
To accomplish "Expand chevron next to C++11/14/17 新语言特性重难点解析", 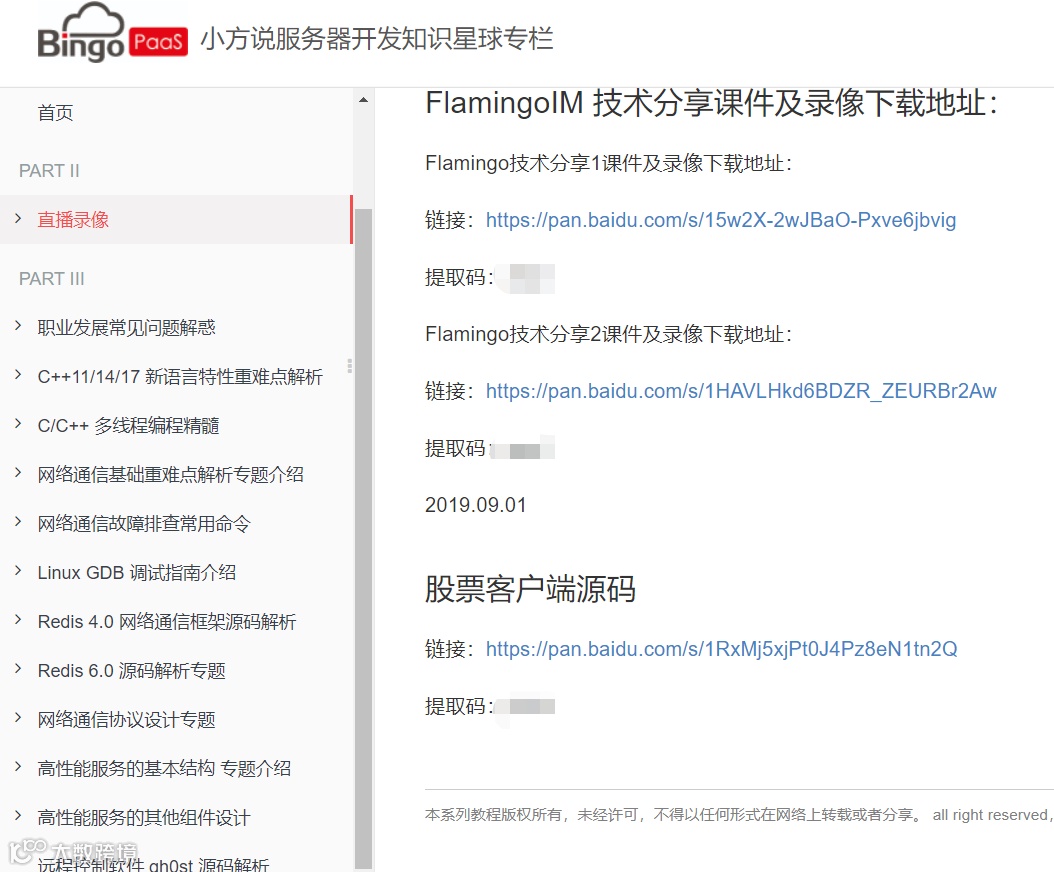I will [x=18, y=374].
